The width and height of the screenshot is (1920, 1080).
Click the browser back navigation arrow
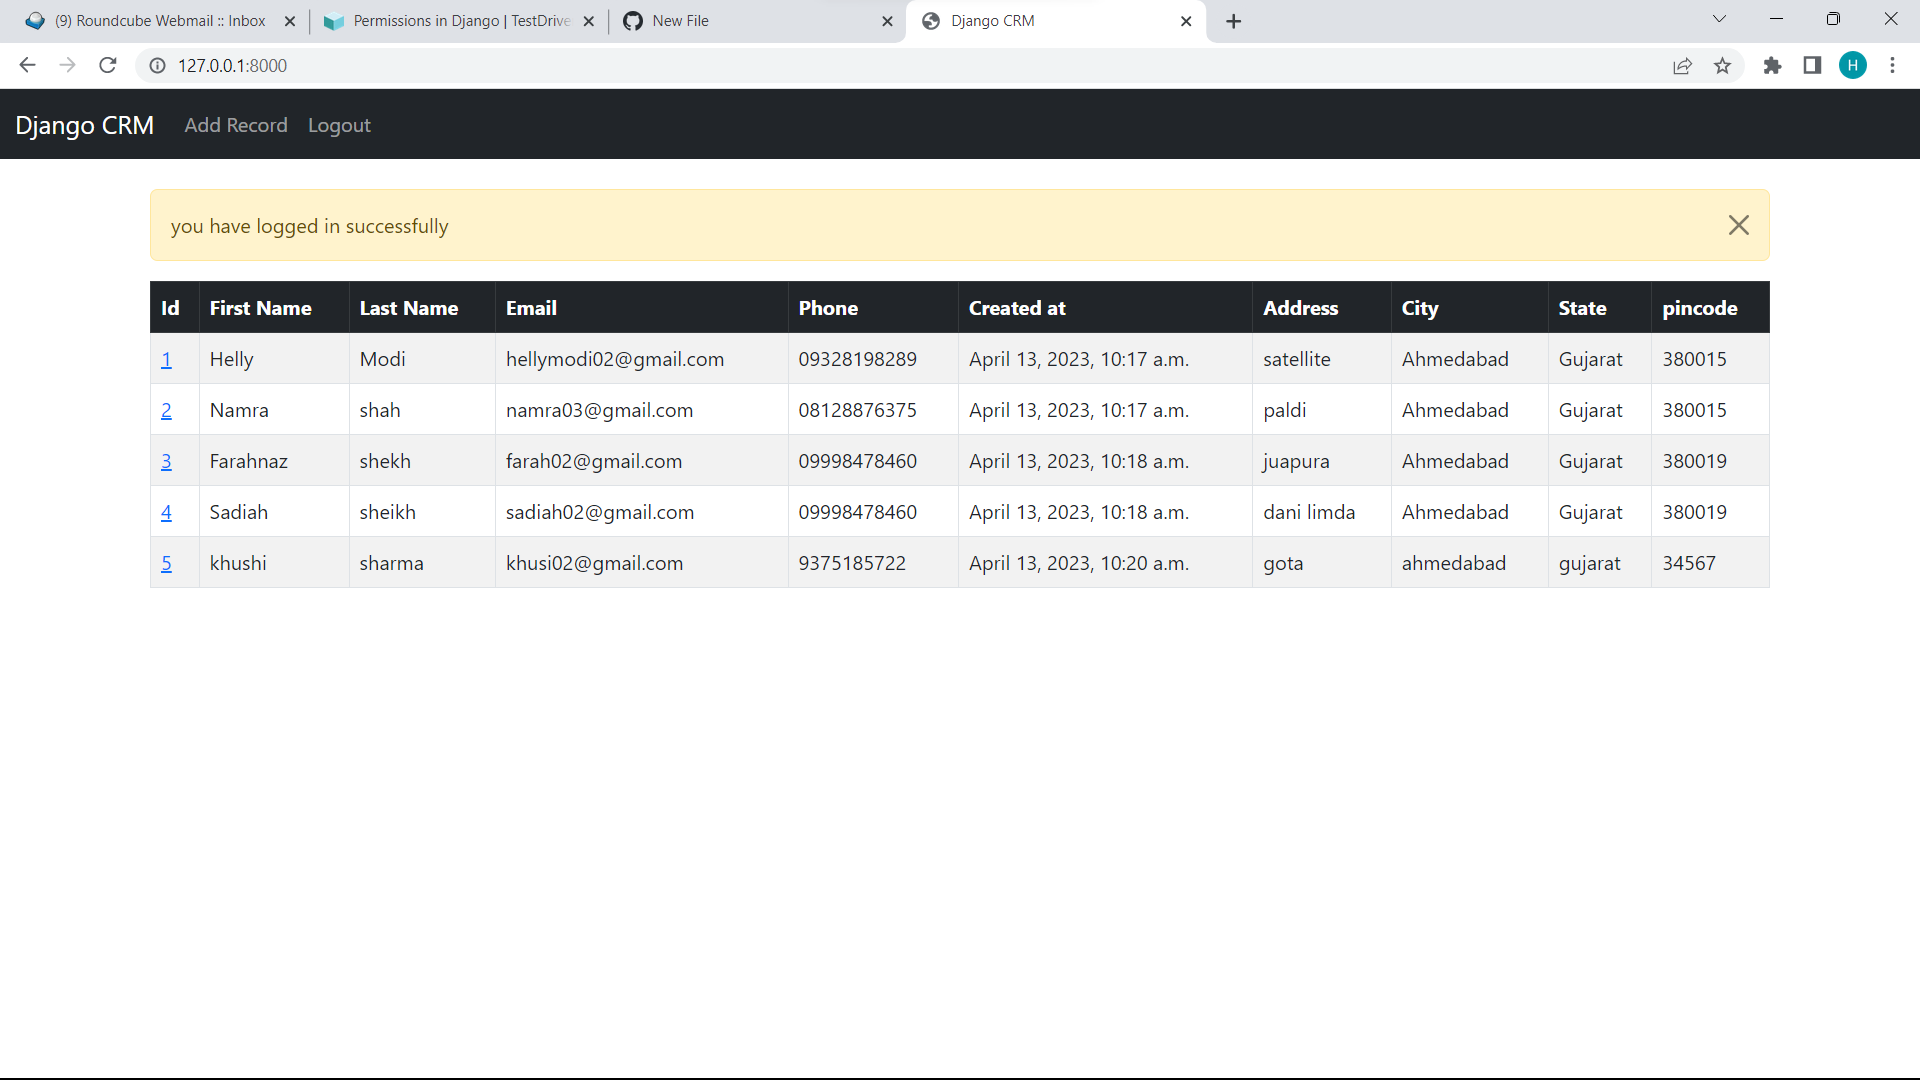pos(27,65)
